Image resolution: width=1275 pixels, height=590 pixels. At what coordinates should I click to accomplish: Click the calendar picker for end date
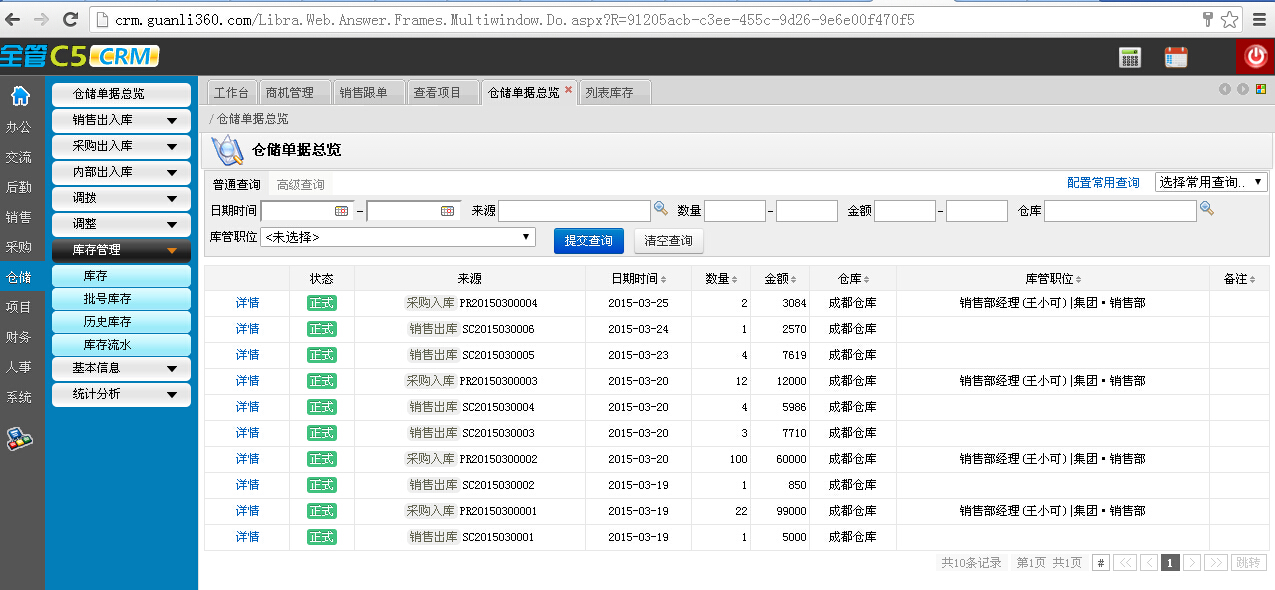(x=447, y=211)
